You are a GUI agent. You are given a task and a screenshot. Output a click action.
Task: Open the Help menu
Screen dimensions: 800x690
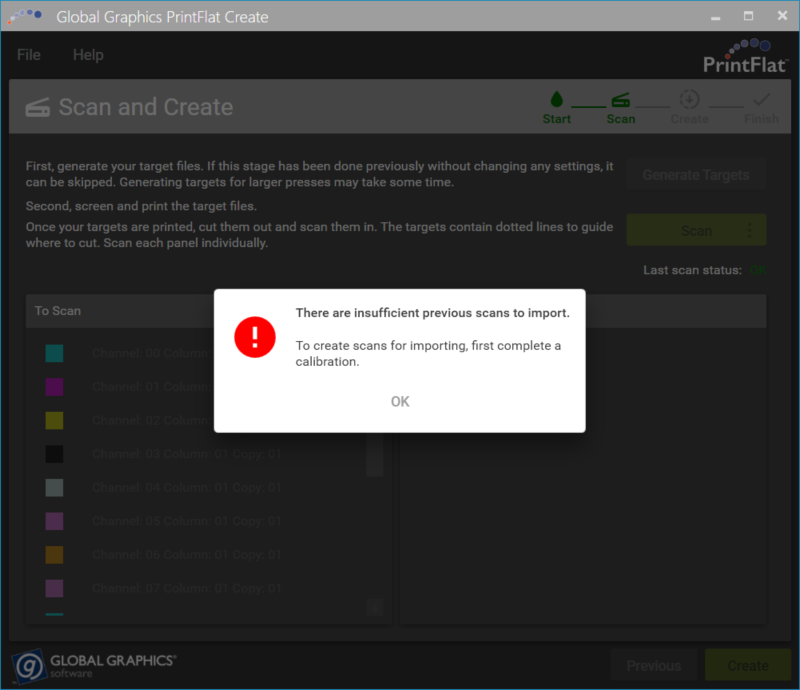click(x=88, y=55)
